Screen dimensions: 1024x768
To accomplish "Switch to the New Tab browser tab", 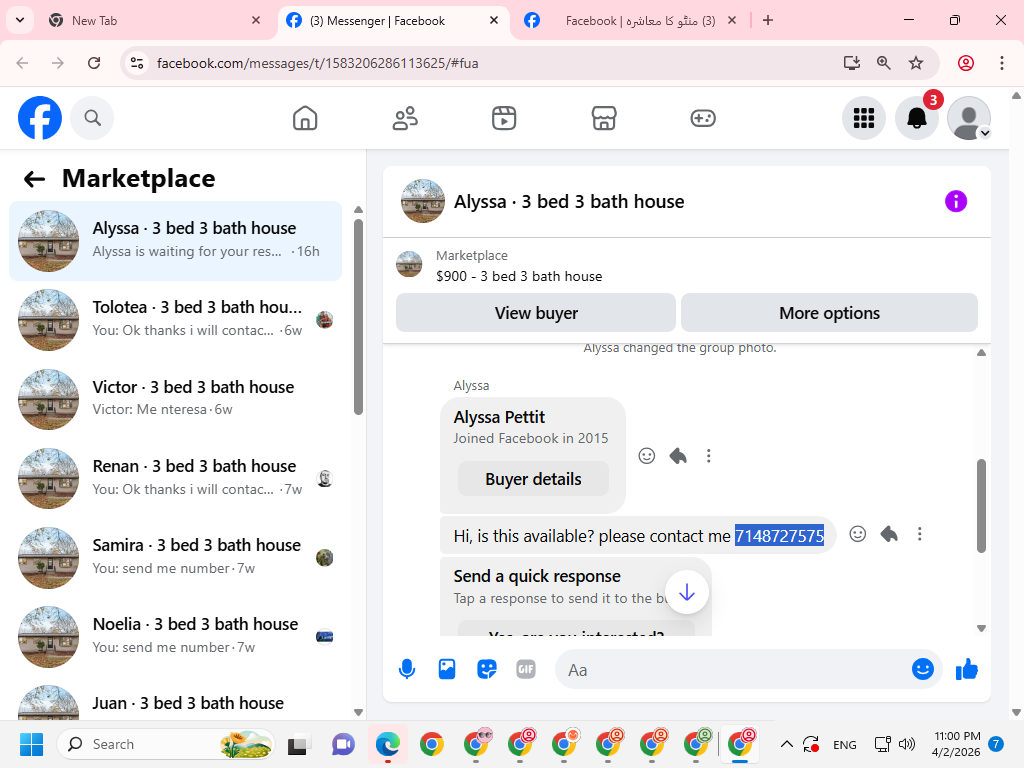I will point(155,20).
